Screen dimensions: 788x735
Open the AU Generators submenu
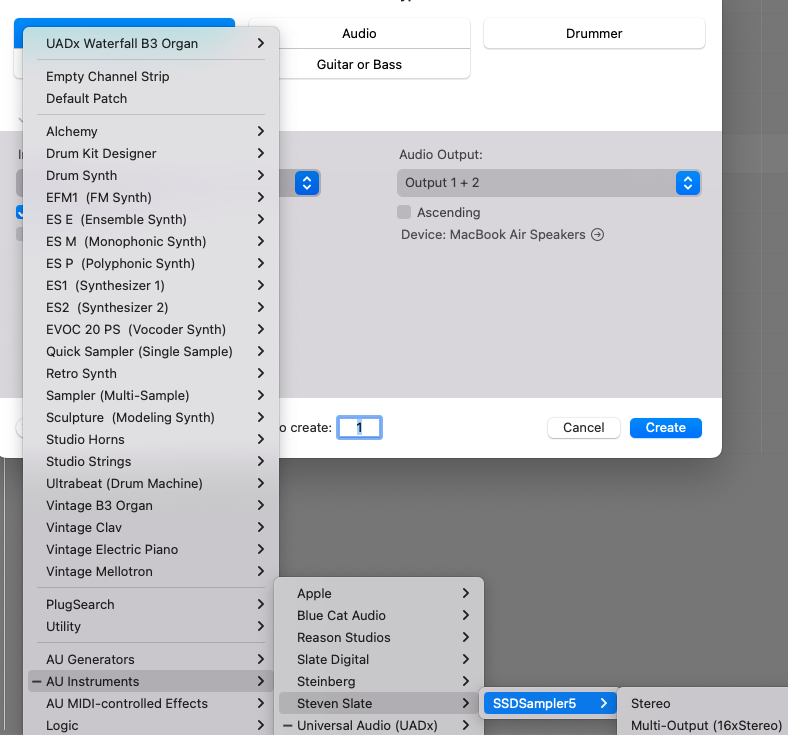[151, 660]
